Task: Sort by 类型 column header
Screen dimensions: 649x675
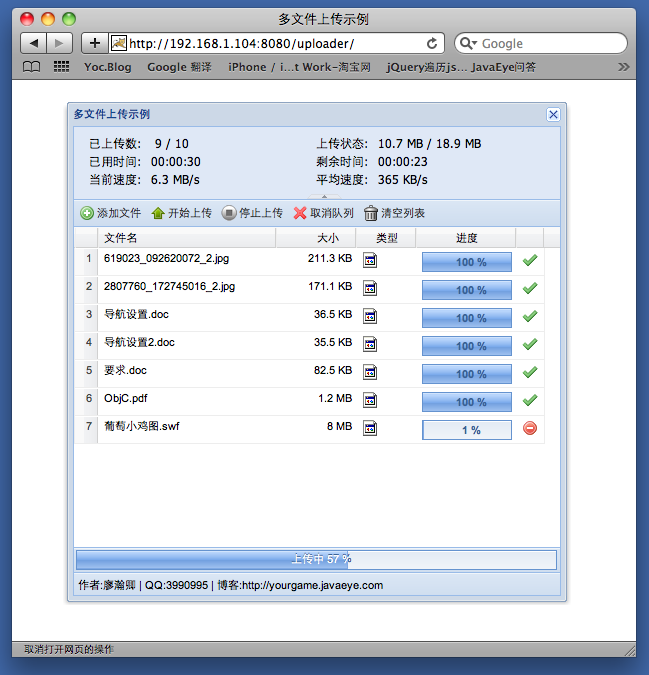Action: click(x=386, y=238)
